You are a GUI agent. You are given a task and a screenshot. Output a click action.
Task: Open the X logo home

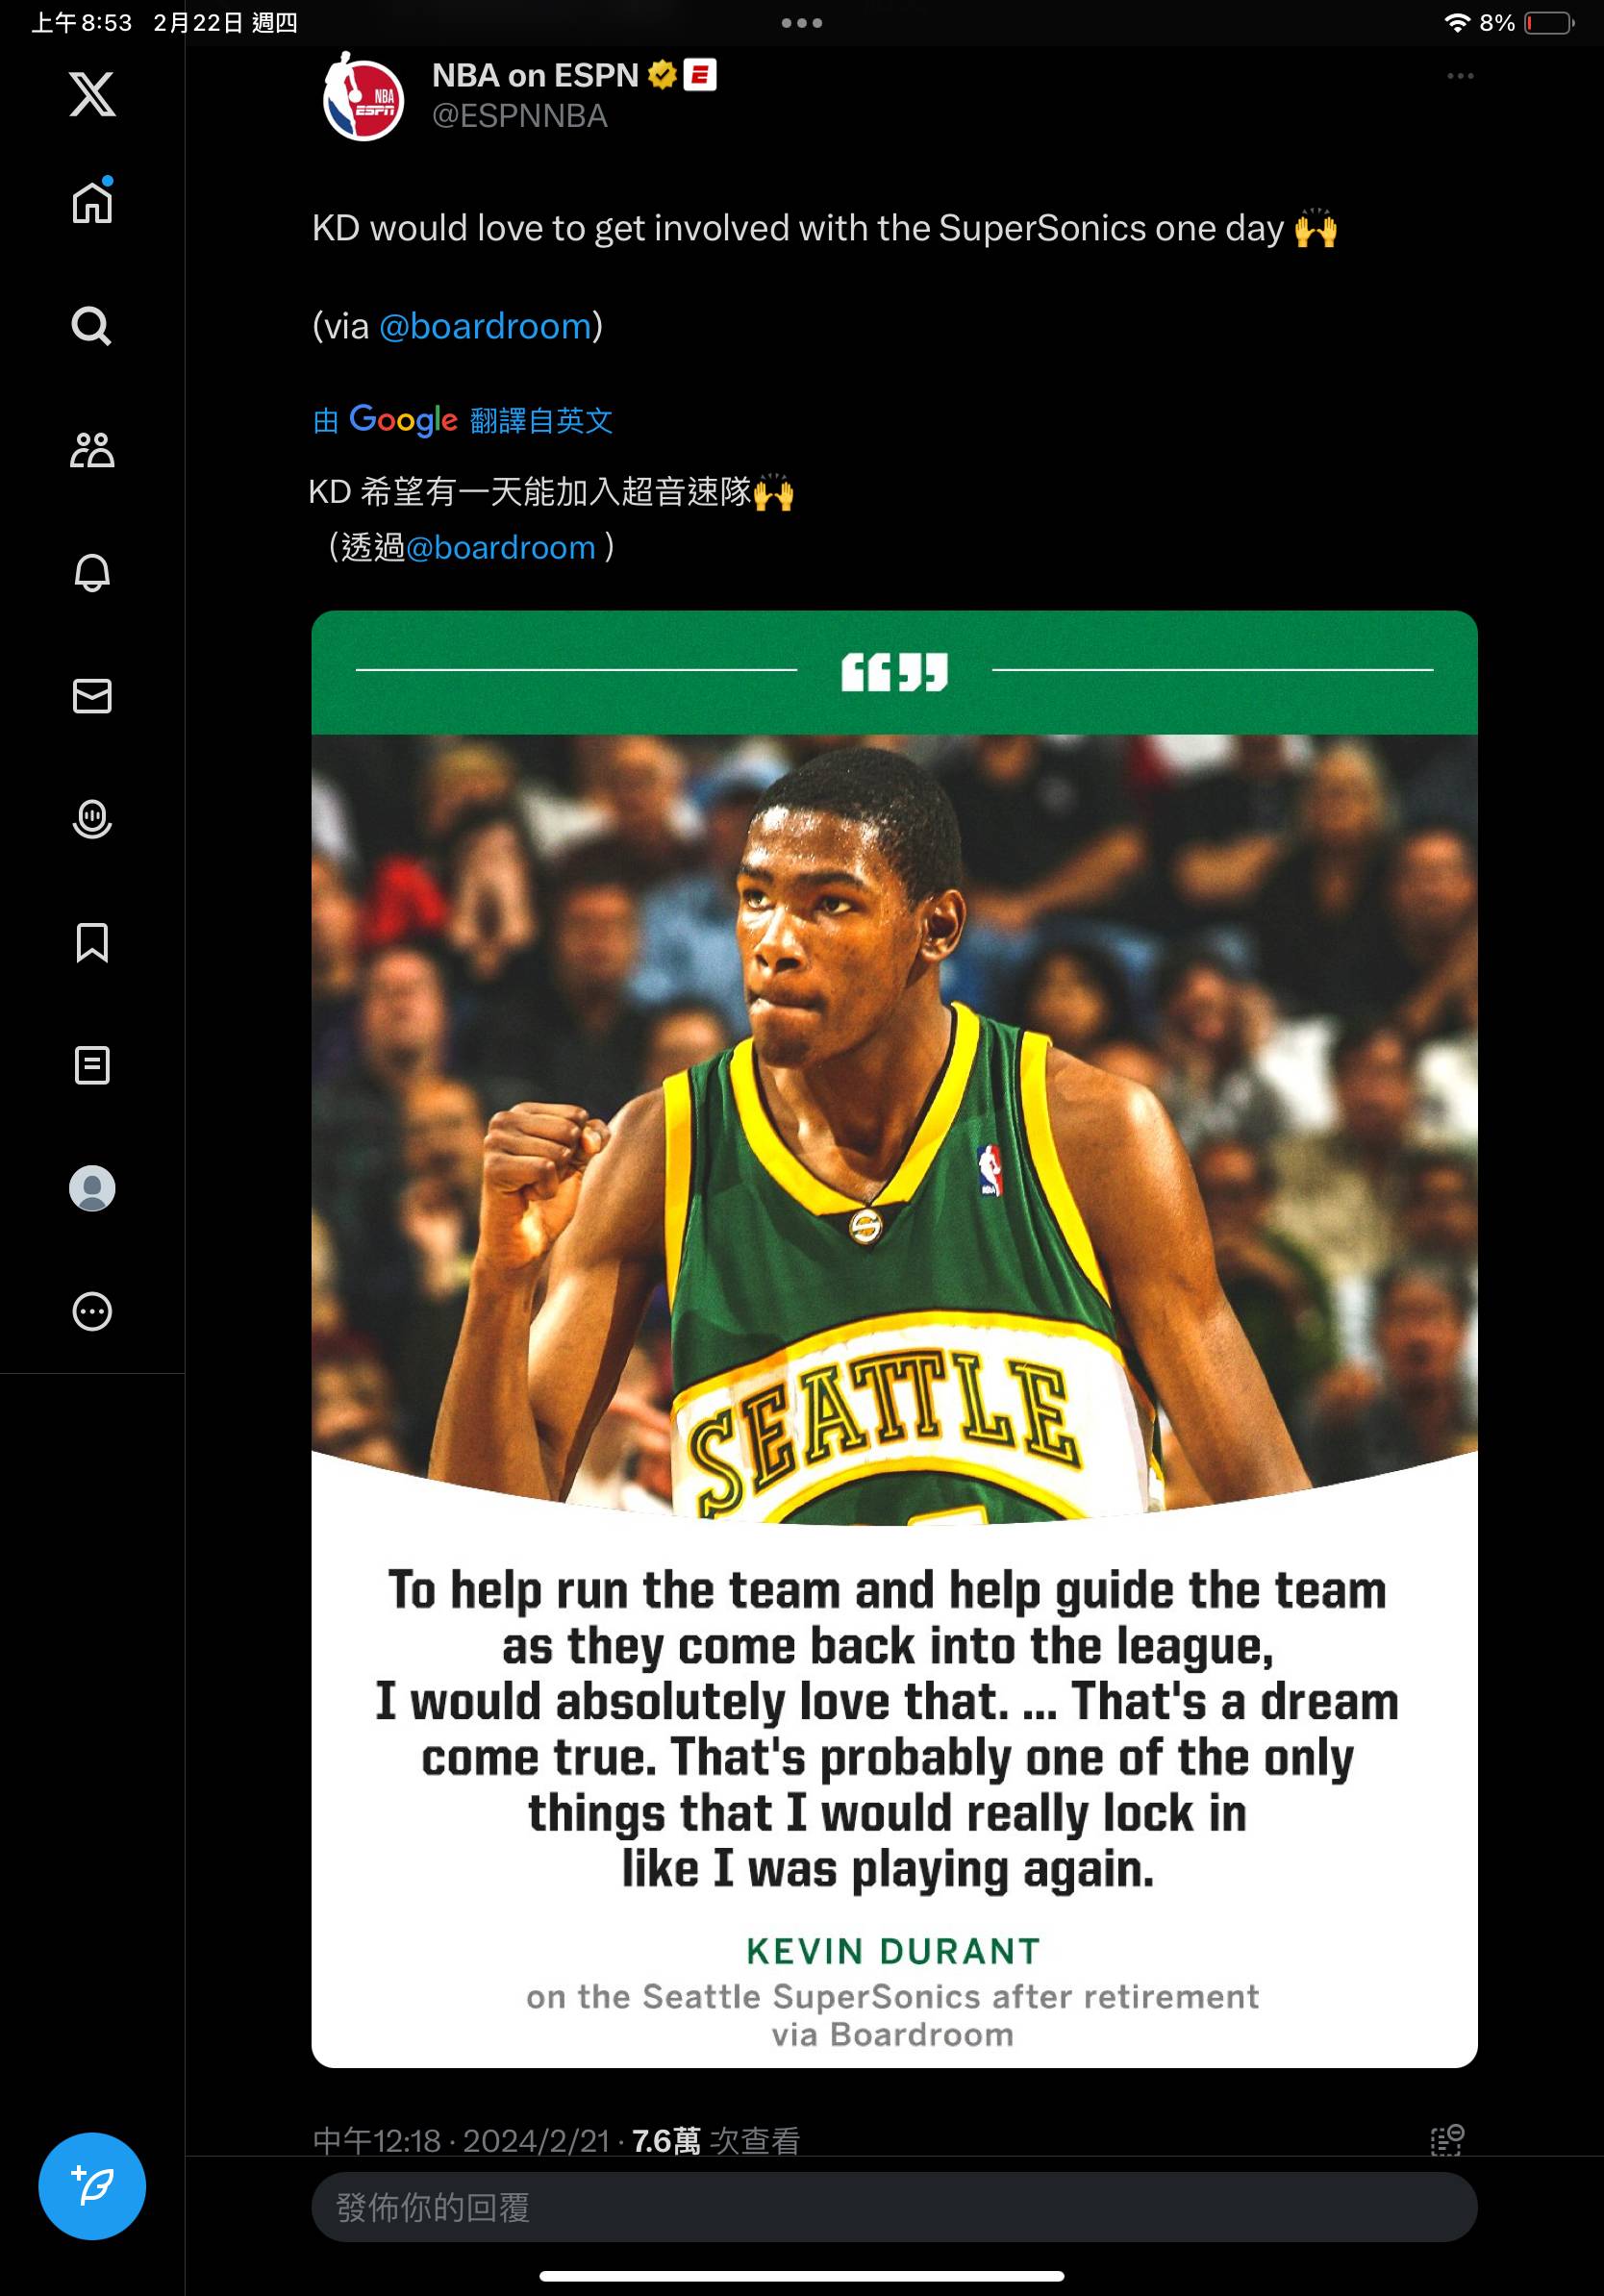92,94
